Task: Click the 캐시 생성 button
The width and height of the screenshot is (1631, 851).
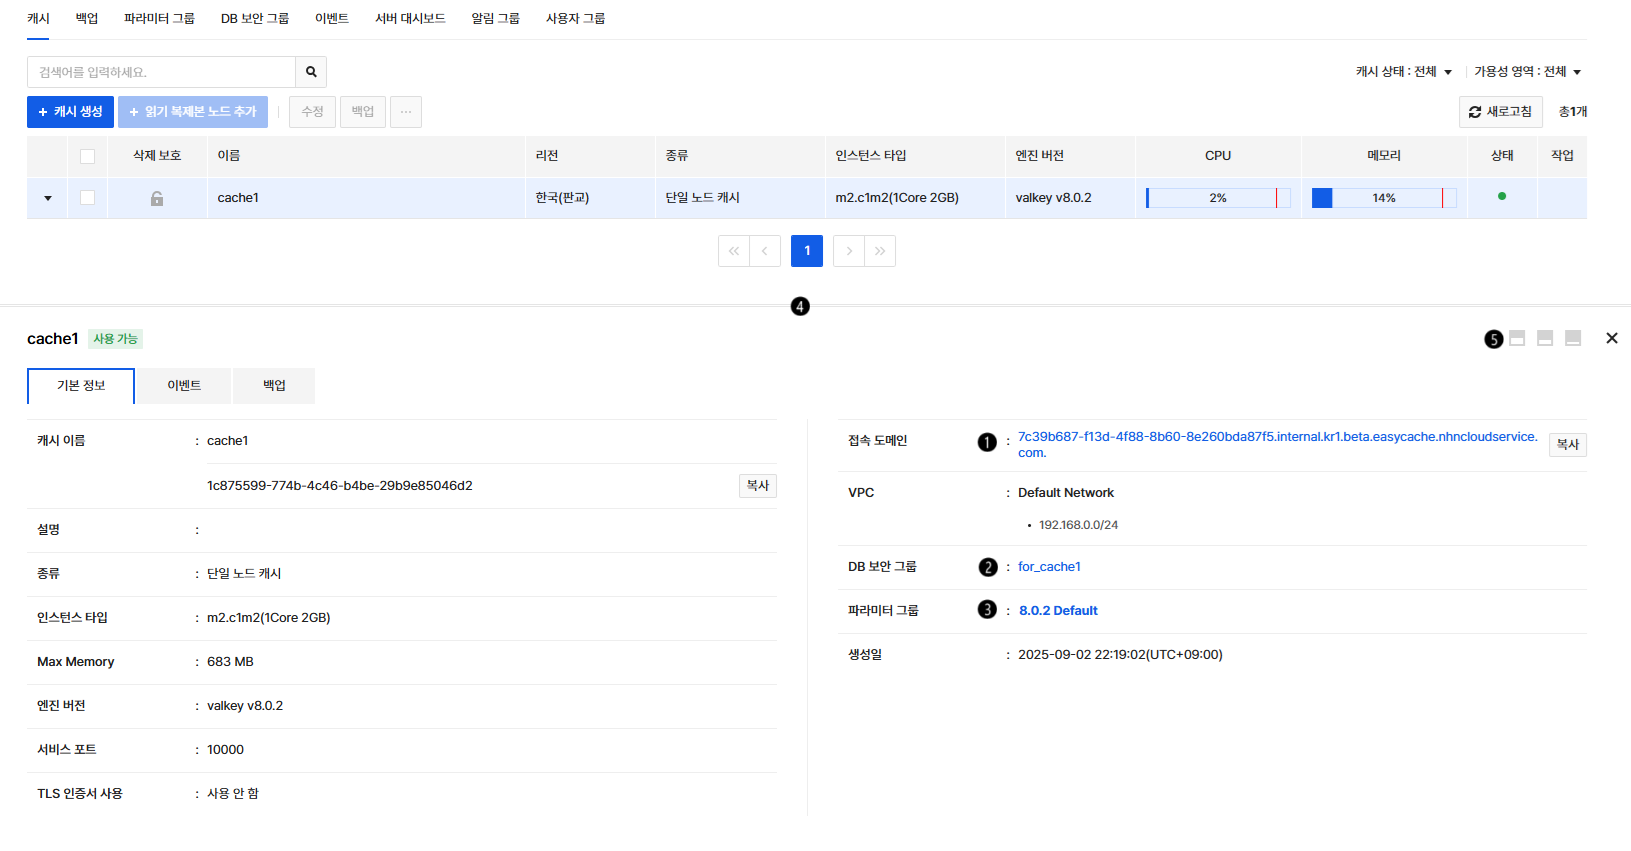Action: click(70, 112)
